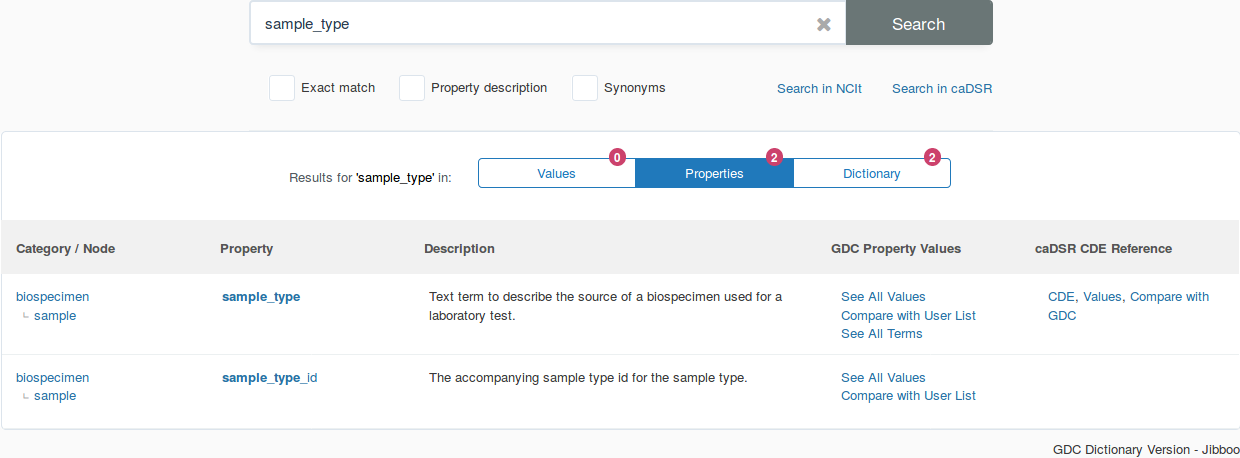Select the Properties results tab
The image size is (1240, 458).
point(714,173)
